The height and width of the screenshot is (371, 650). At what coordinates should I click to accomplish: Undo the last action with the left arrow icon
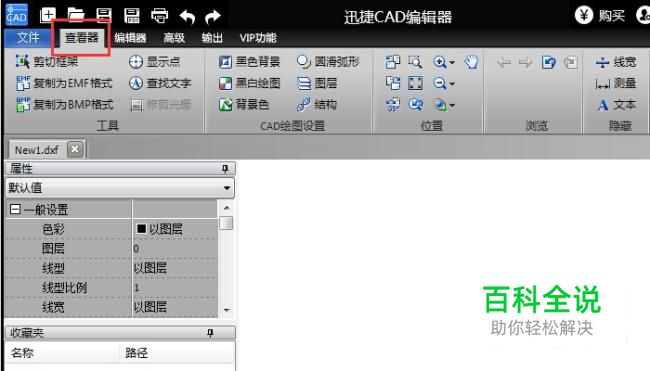click(x=187, y=17)
